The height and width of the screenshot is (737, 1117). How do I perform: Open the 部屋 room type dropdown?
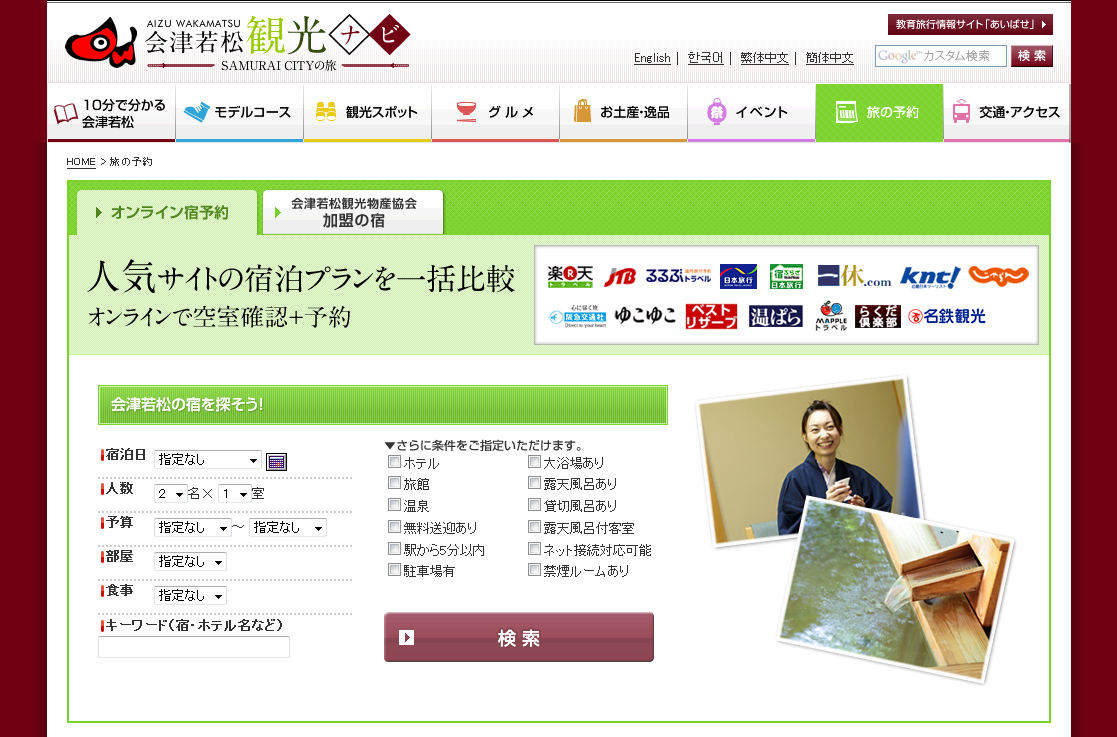[190, 562]
